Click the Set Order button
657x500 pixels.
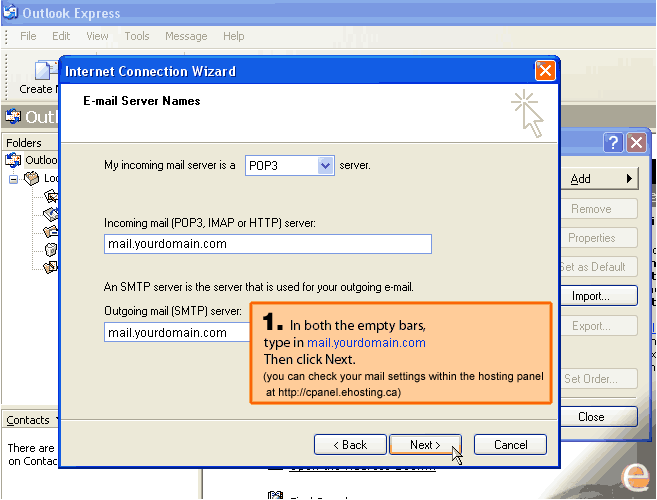click(x=599, y=379)
